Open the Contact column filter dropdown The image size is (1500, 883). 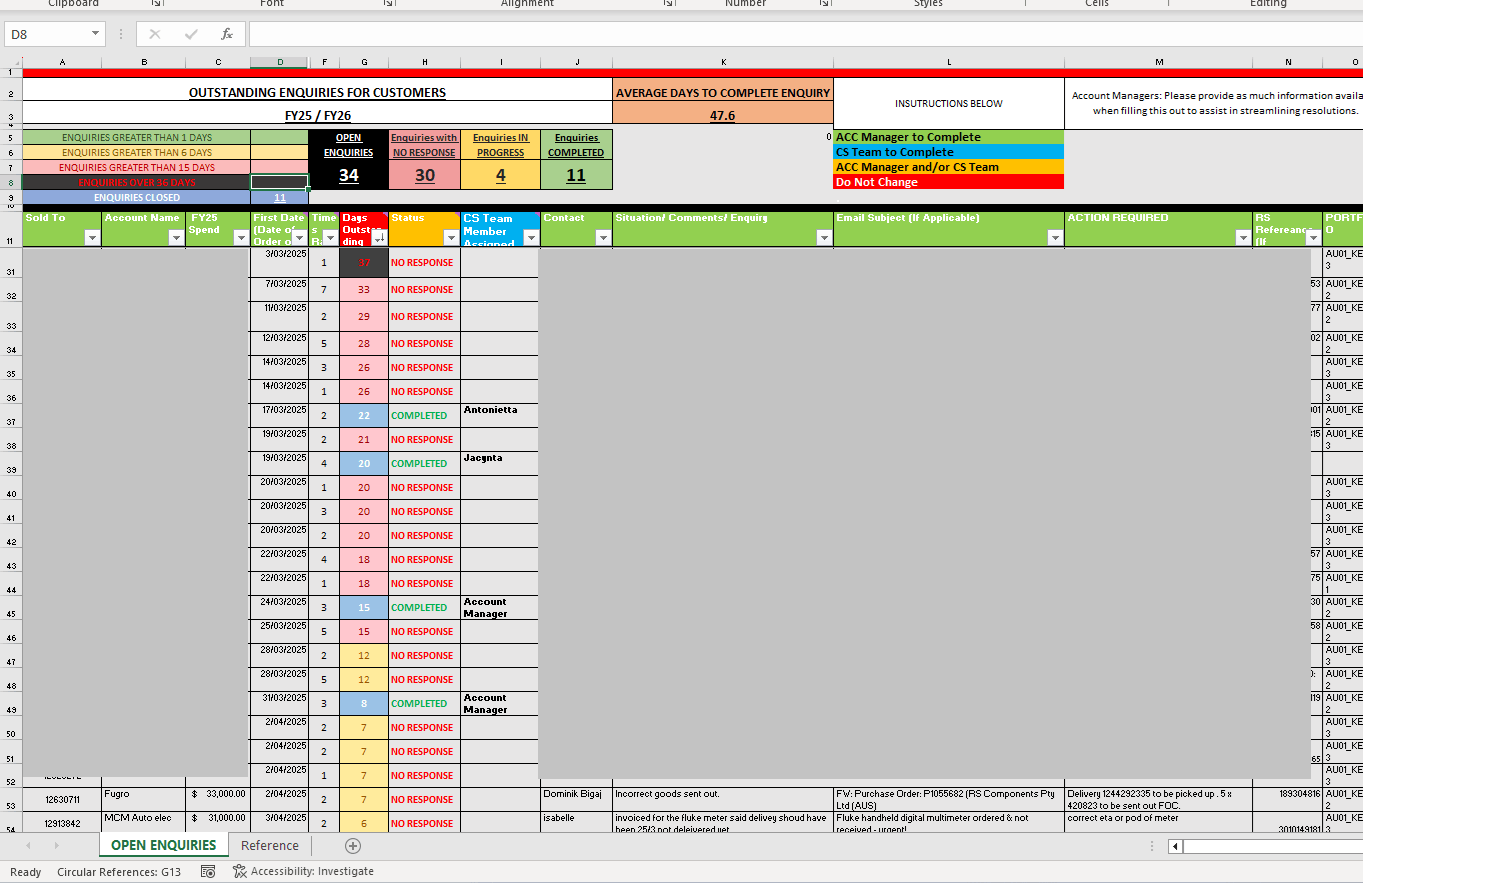pos(603,238)
